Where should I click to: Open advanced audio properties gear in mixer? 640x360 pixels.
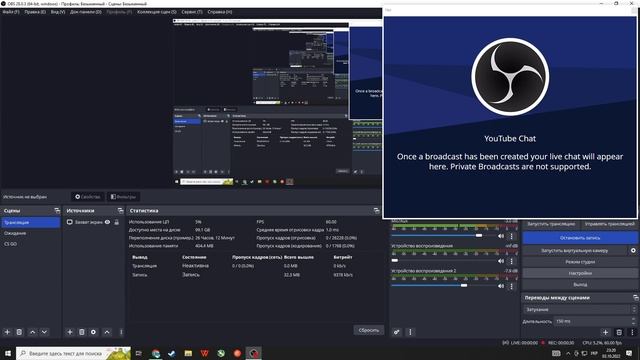396,332
